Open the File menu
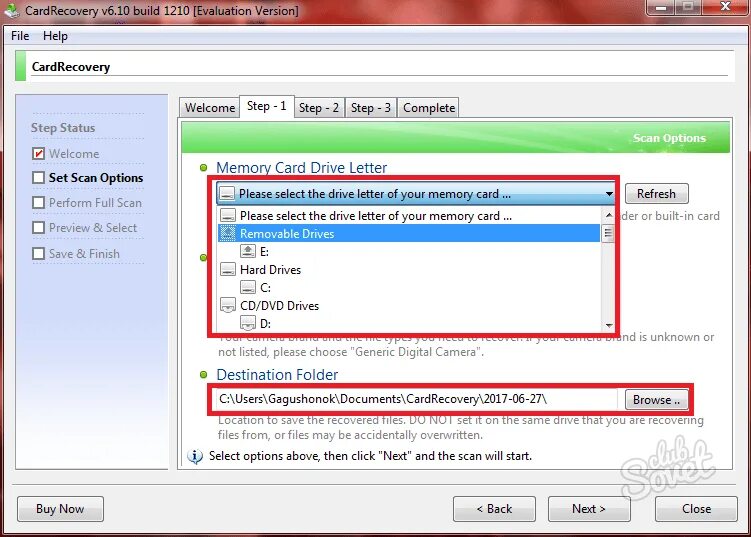 click(20, 36)
